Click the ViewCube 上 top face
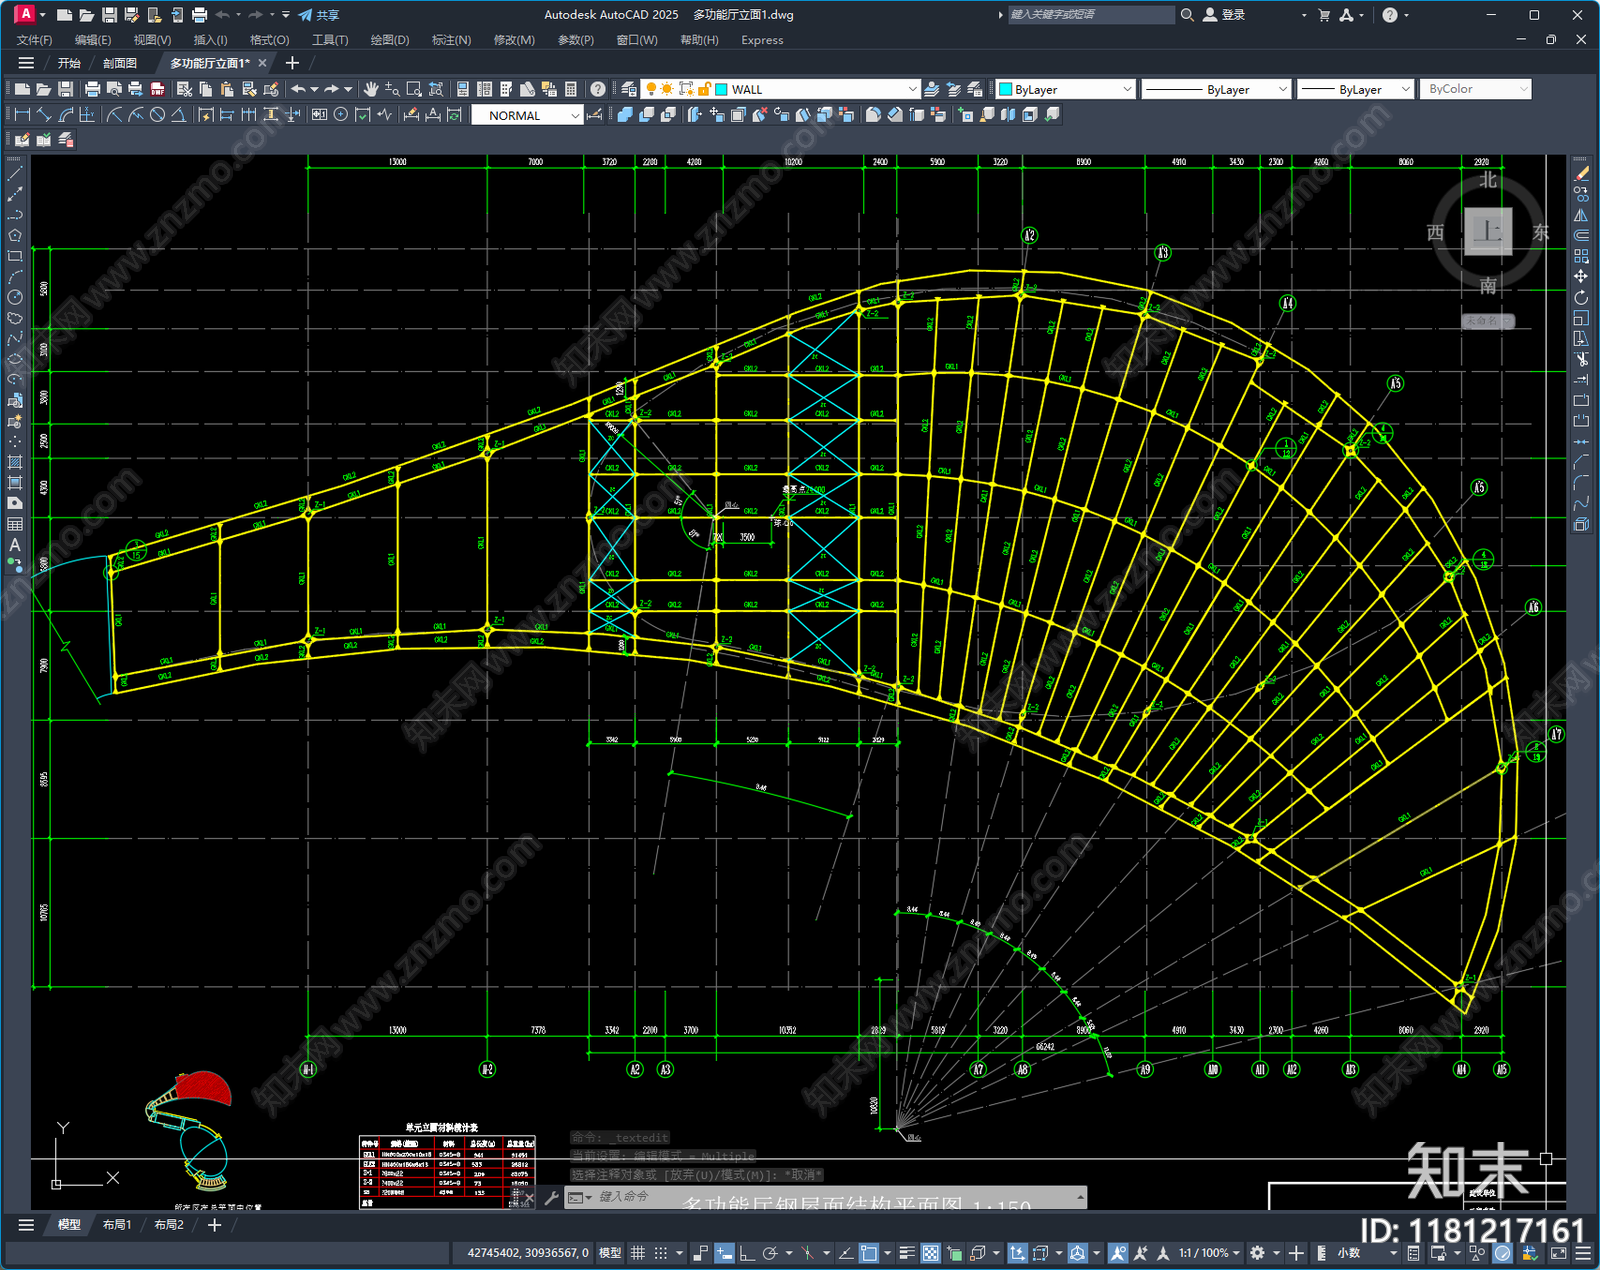Viewport: 1600px width, 1270px height. pyautogui.click(x=1488, y=232)
